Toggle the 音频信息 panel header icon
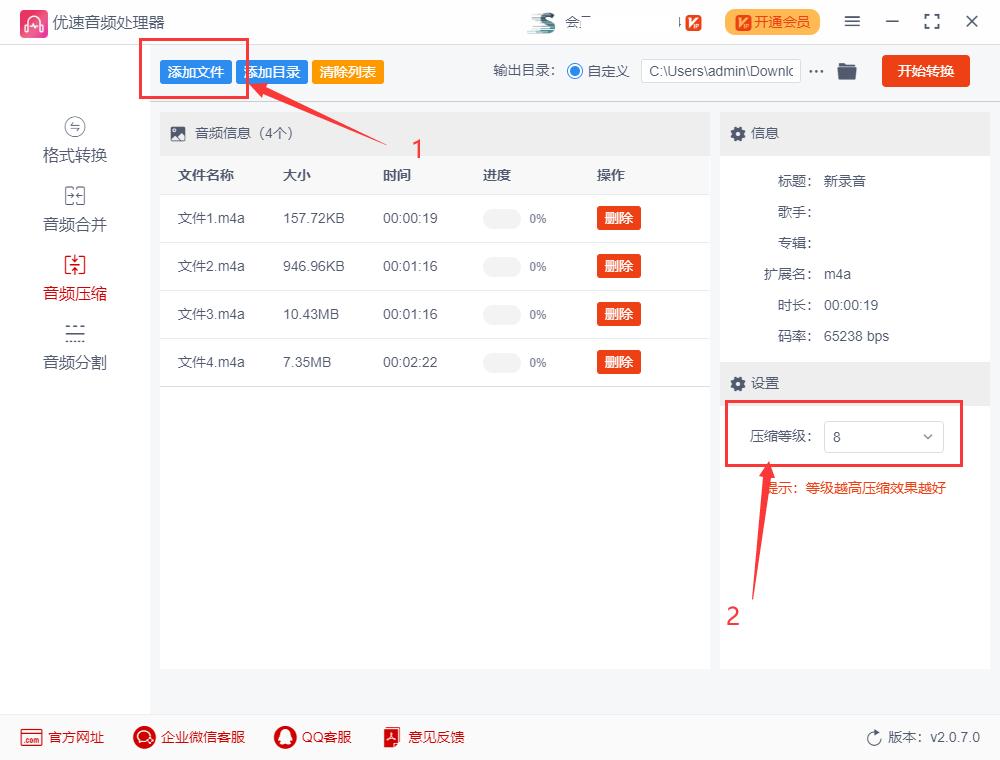The height and width of the screenshot is (760, 1000). click(178, 132)
